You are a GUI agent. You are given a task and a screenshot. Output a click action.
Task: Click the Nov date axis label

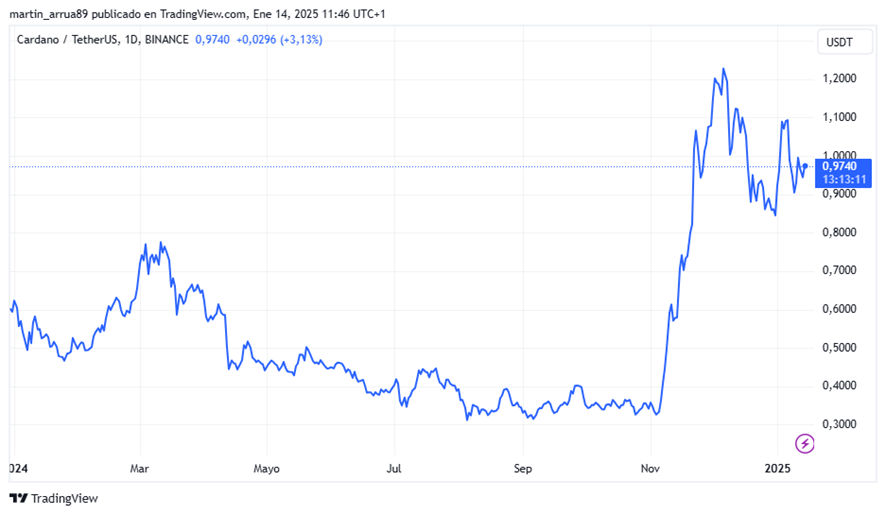pyautogui.click(x=650, y=469)
